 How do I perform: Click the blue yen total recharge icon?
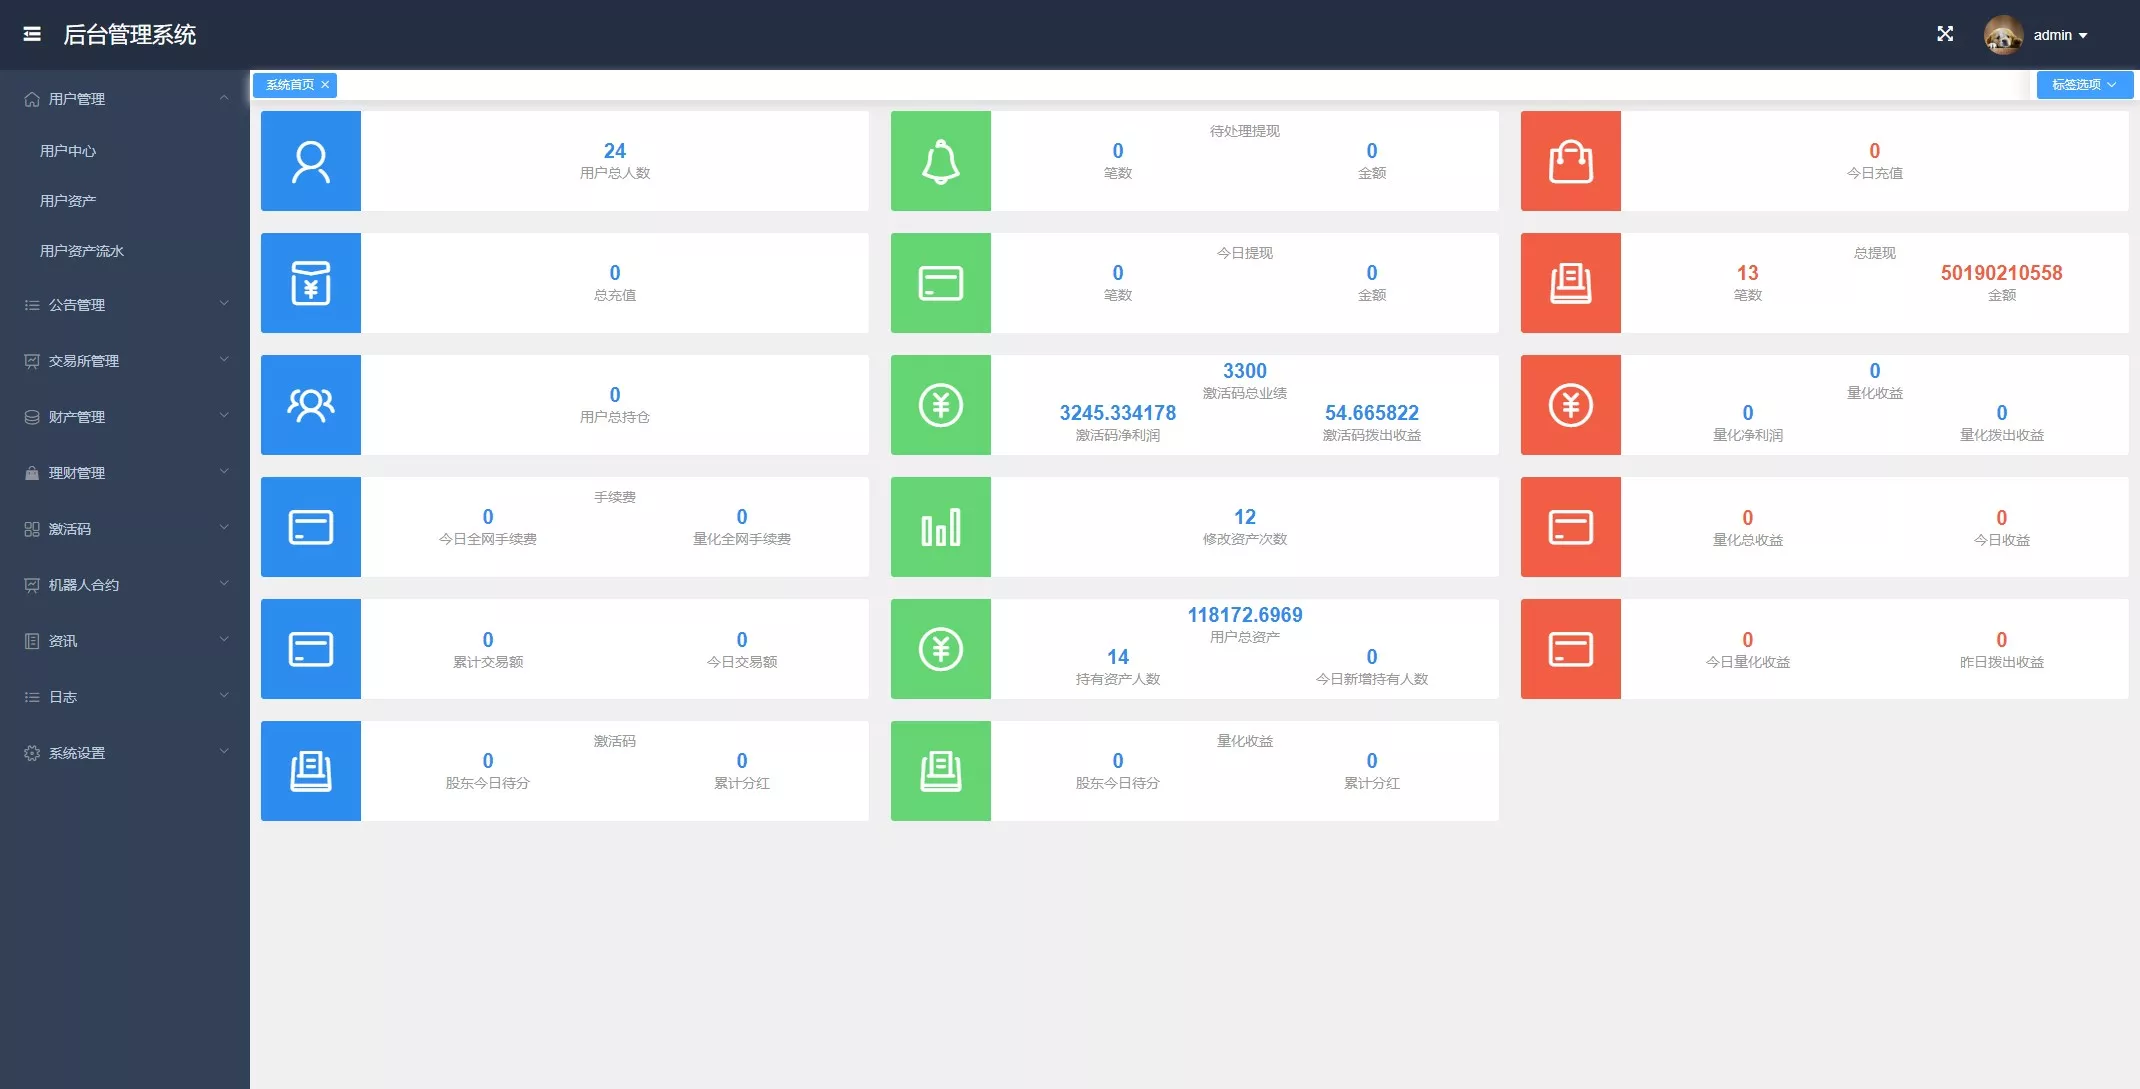point(311,283)
